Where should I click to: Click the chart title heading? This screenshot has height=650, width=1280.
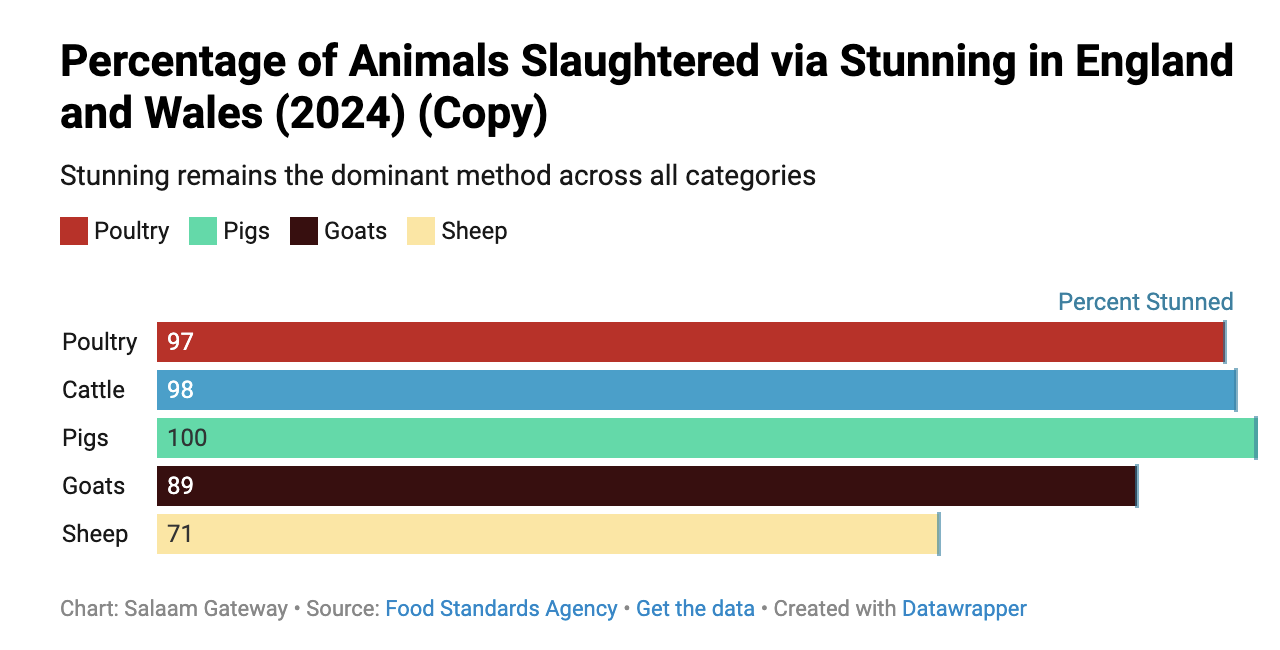point(646,88)
